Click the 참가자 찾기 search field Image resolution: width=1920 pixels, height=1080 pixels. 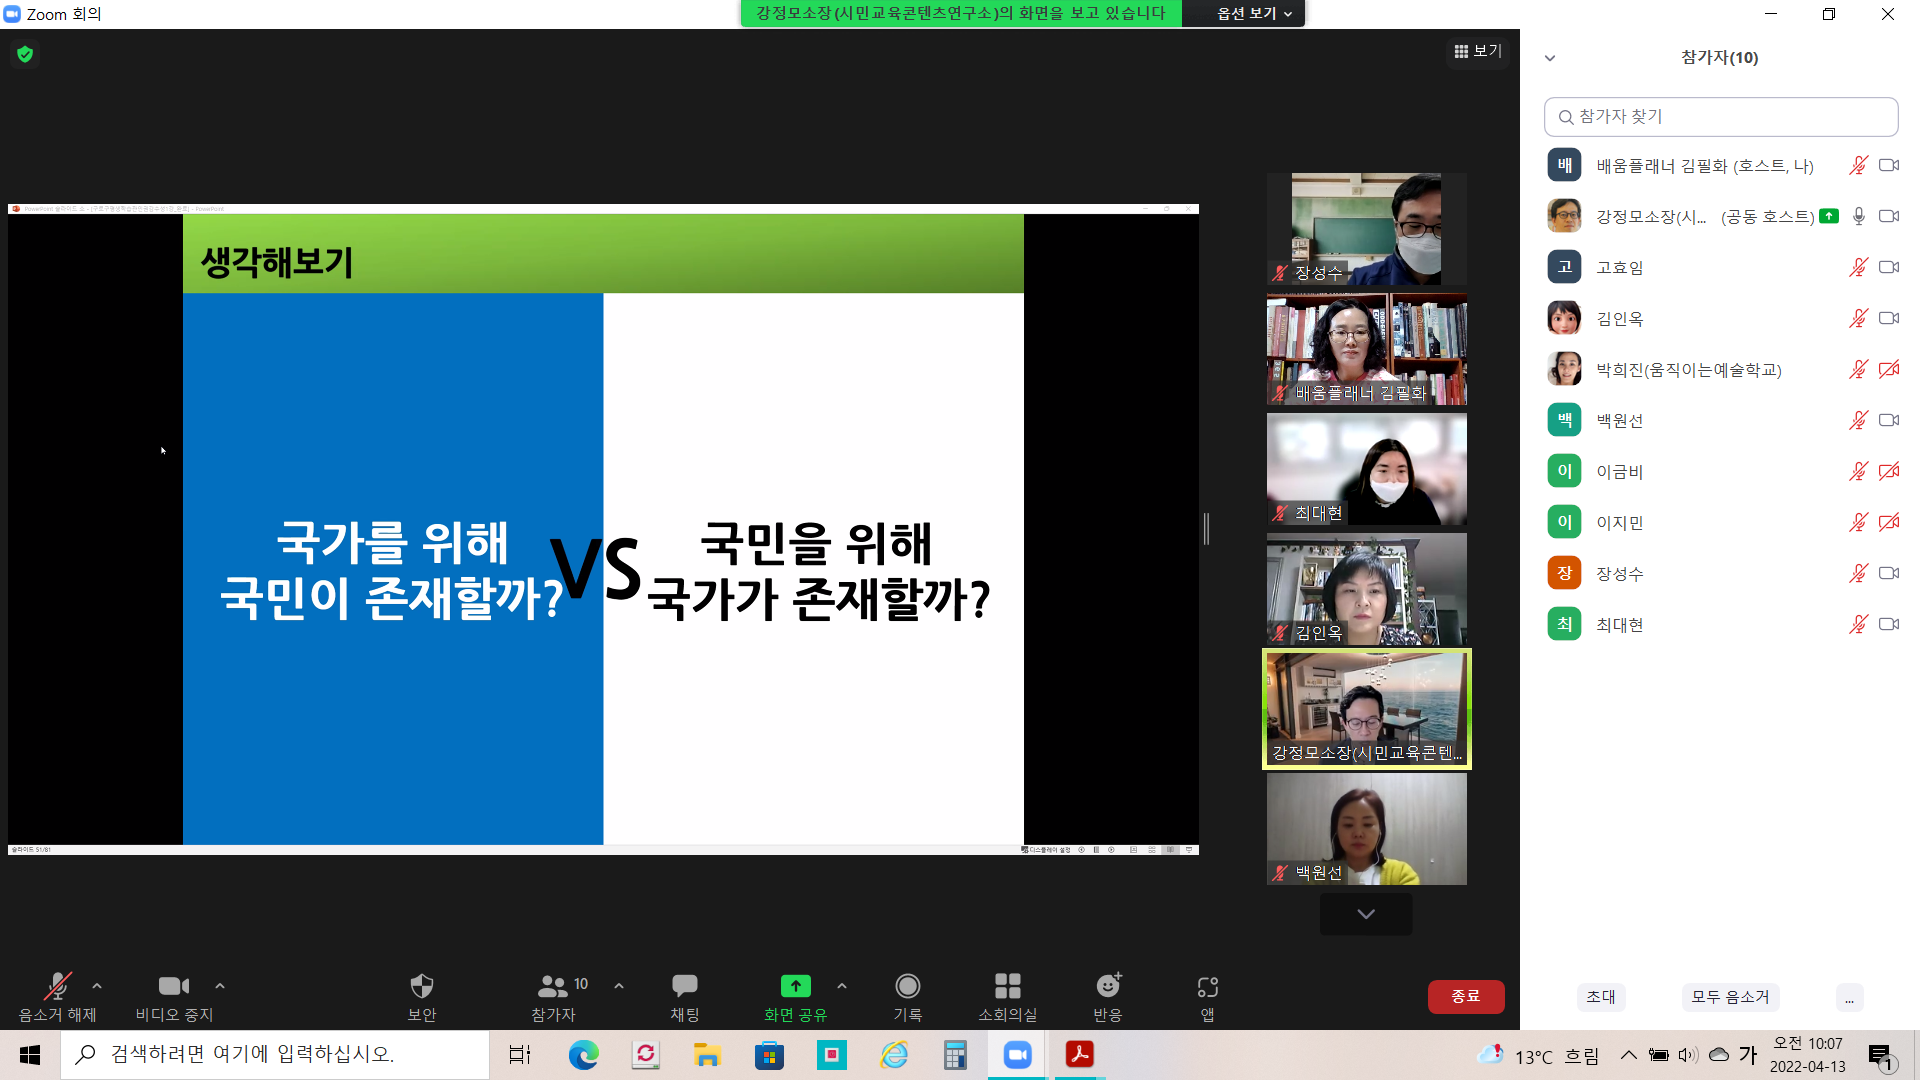pyautogui.click(x=1720, y=117)
